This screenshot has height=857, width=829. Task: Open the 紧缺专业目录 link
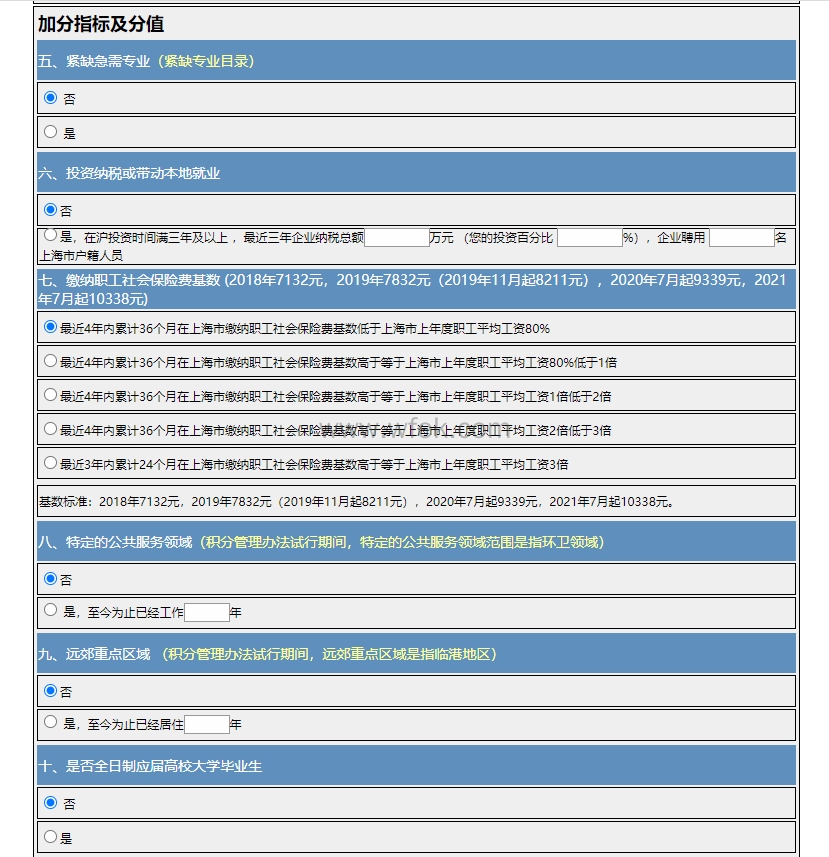tap(208, 61)
